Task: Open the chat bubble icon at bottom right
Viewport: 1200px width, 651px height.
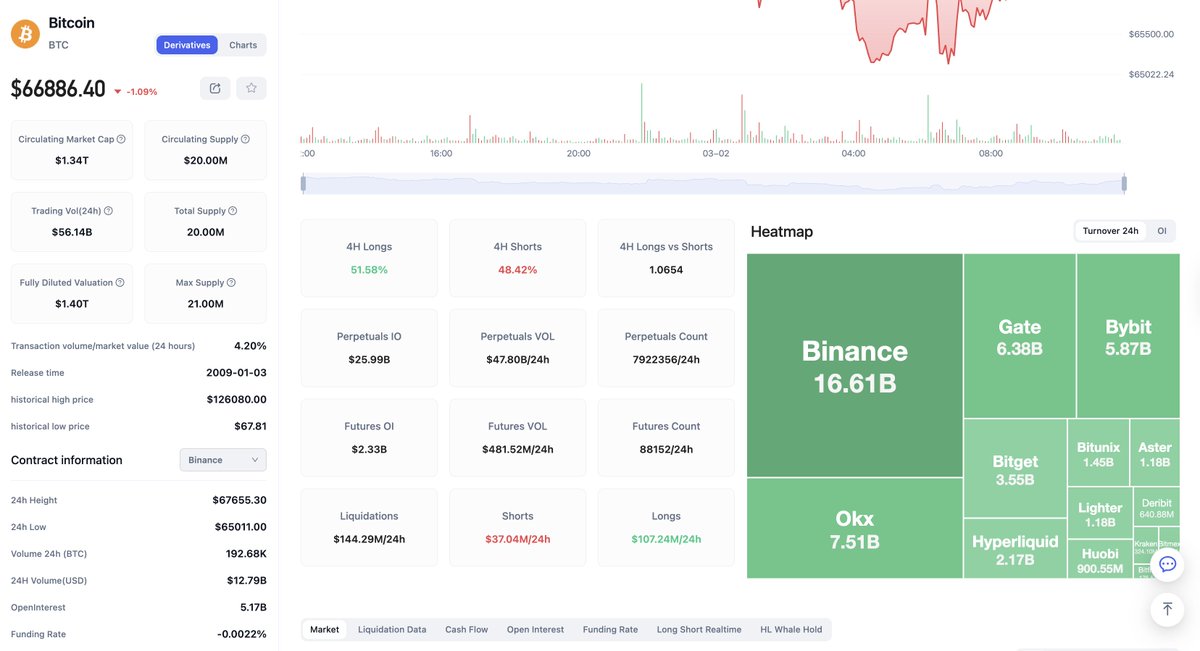Action: 1166,563
